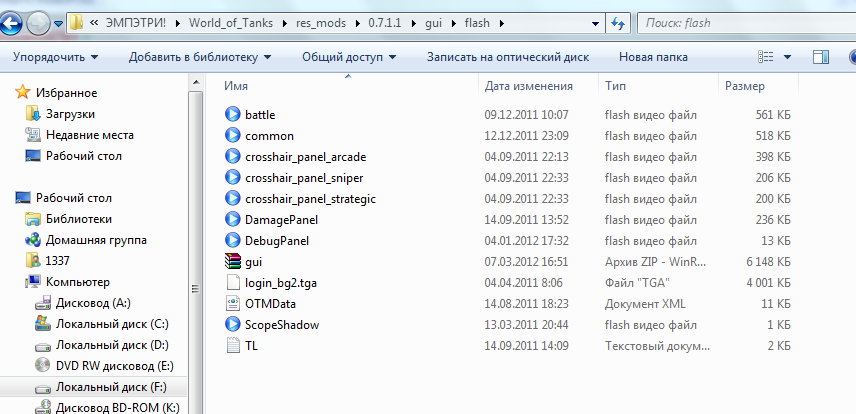Select the 'DamagePanel' file icon
This screenshot has height=414, width=856.
pos(233,219)
